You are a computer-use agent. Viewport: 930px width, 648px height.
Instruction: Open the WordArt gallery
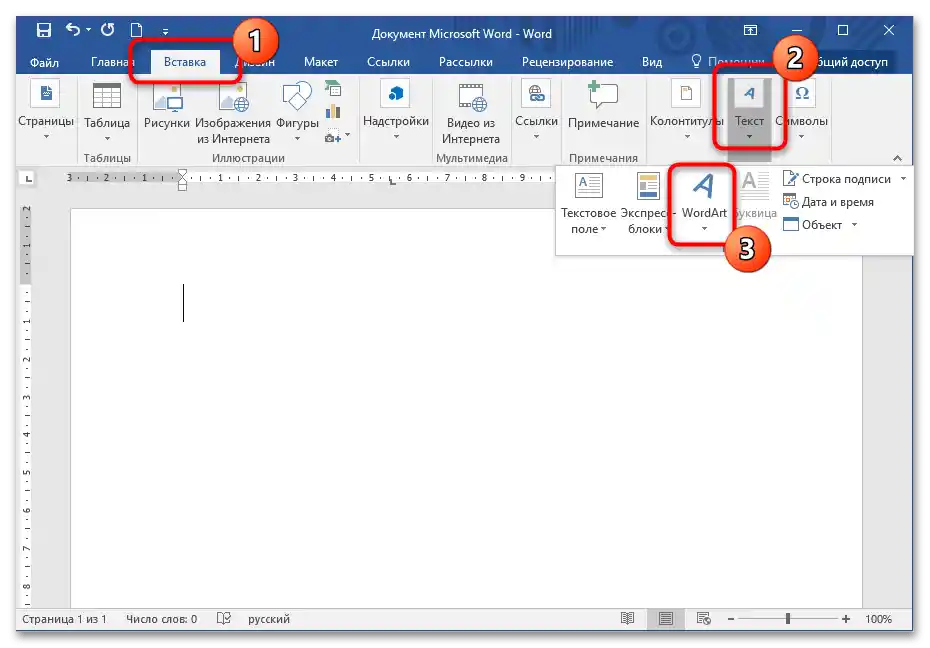point(704,203)
